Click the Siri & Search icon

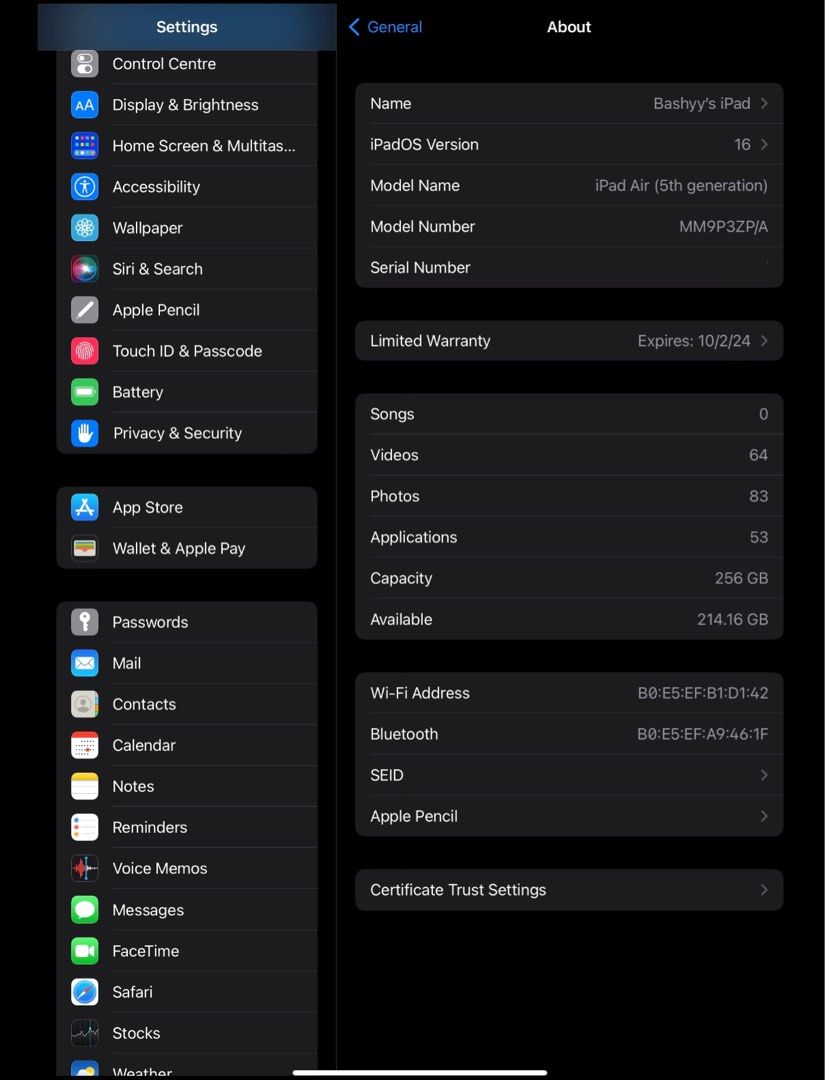point(84,268)
